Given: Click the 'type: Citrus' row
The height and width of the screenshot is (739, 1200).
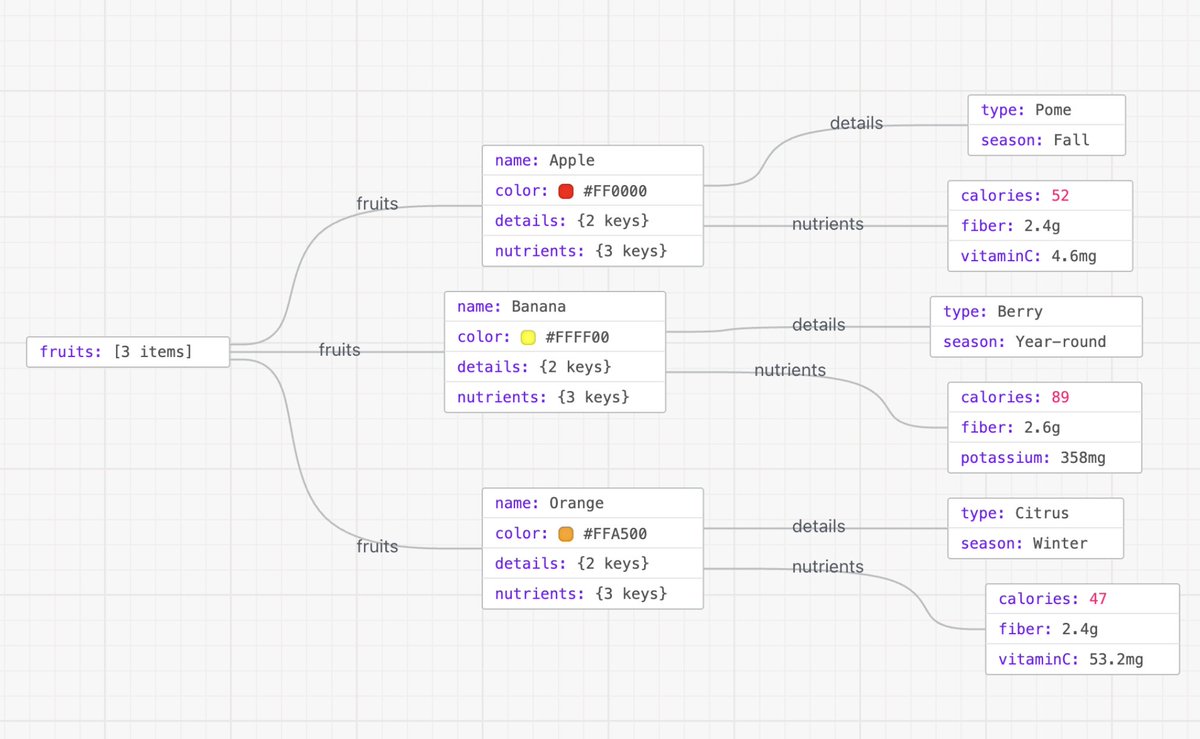Looking at the screenshot, I should (1036, 513).
